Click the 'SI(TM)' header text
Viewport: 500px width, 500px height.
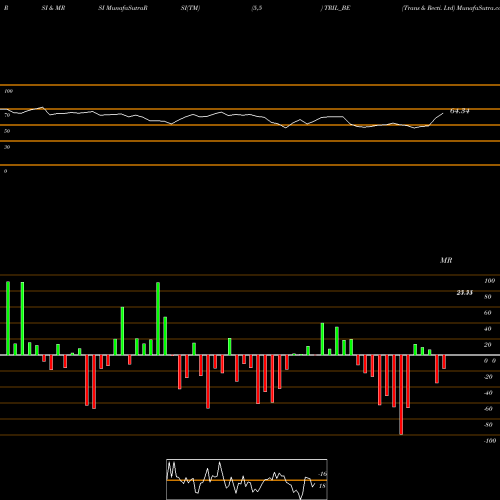pyautogui.click(x=190, y=8)
